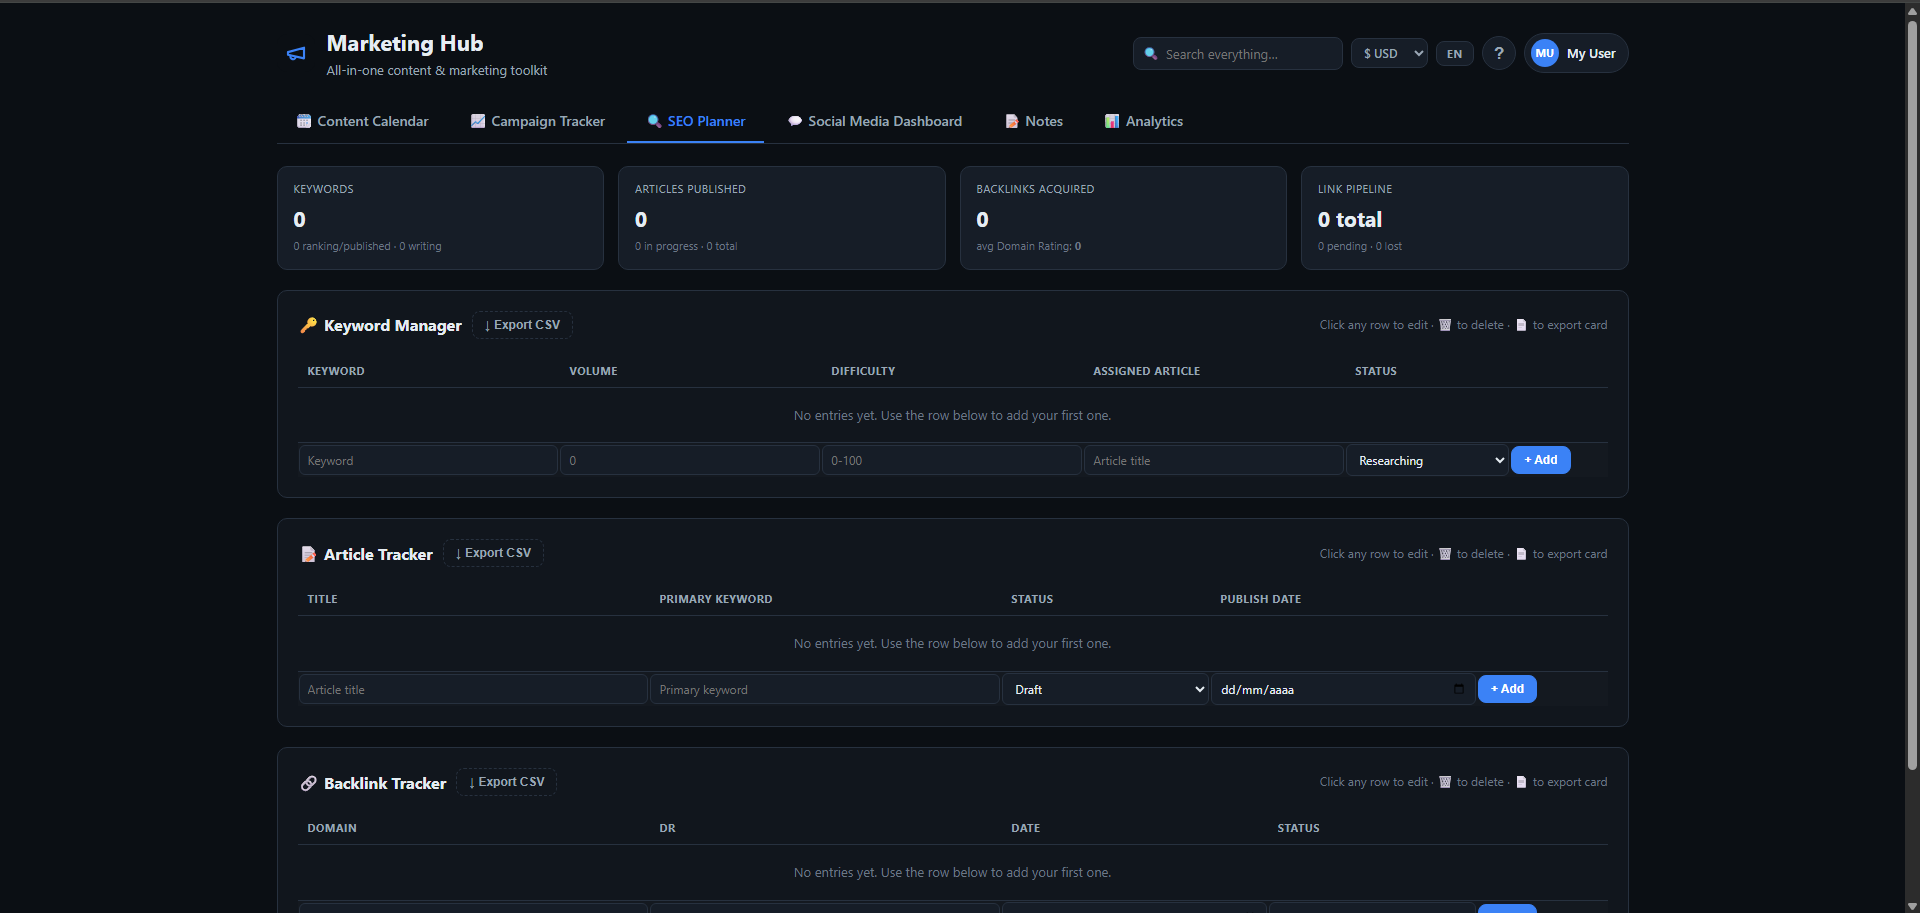1920x913 pixels.
Task: Click the magnifier icon in the search box
Action: tap(1151, 54)
